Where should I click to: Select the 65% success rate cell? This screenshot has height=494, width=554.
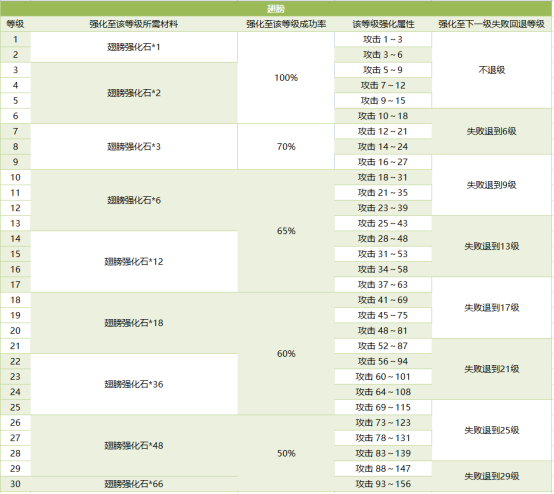[x=286, y=231]
